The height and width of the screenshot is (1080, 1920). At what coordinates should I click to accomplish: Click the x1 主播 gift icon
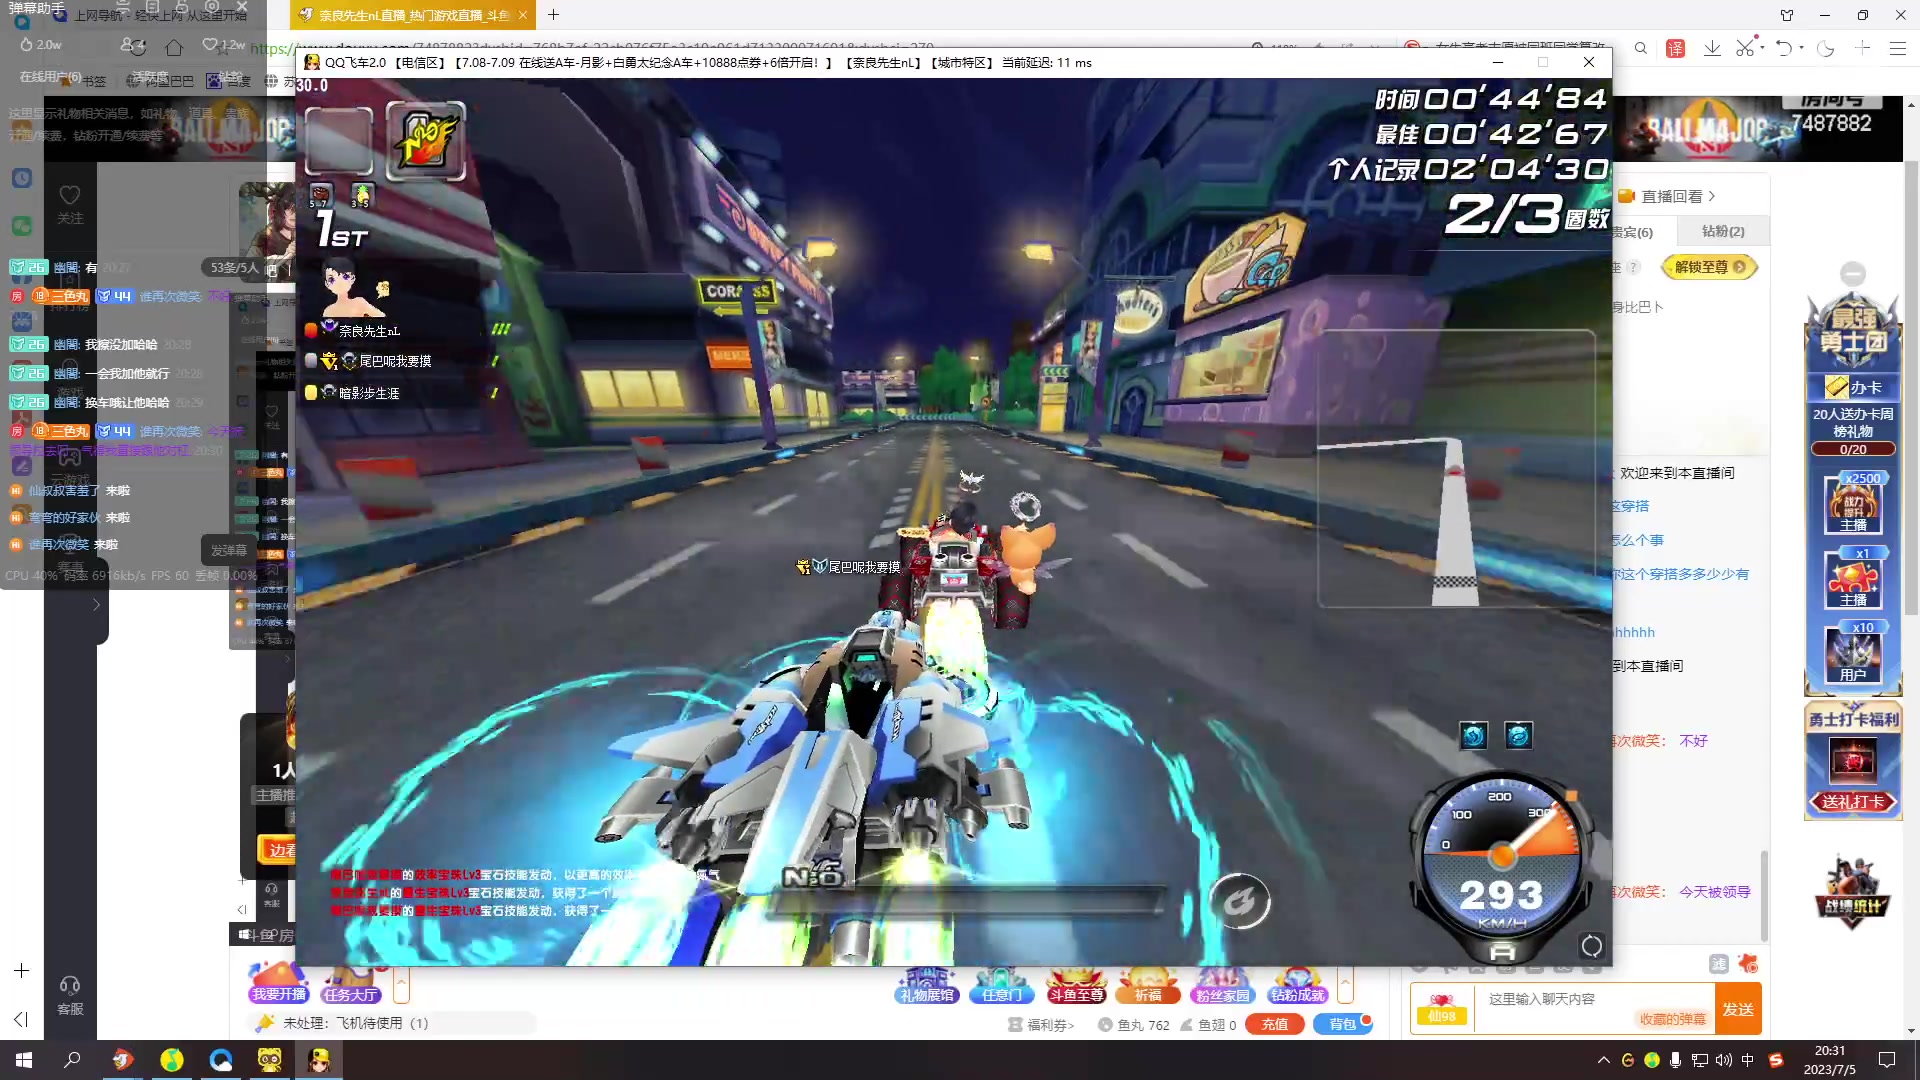pyautogui.click(x=1853, y=578)
